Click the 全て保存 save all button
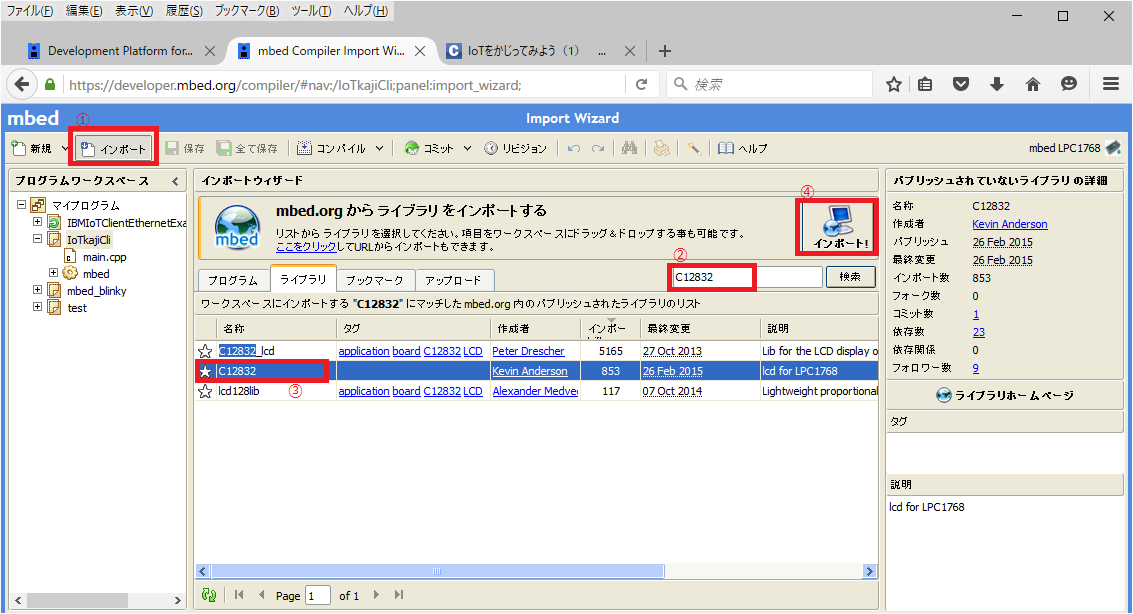This screenshot has height=614, width=1133. 248,149
